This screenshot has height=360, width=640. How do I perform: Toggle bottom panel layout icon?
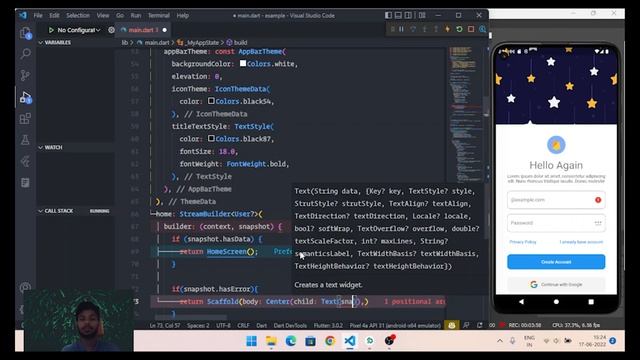click(x=398, y=15)
